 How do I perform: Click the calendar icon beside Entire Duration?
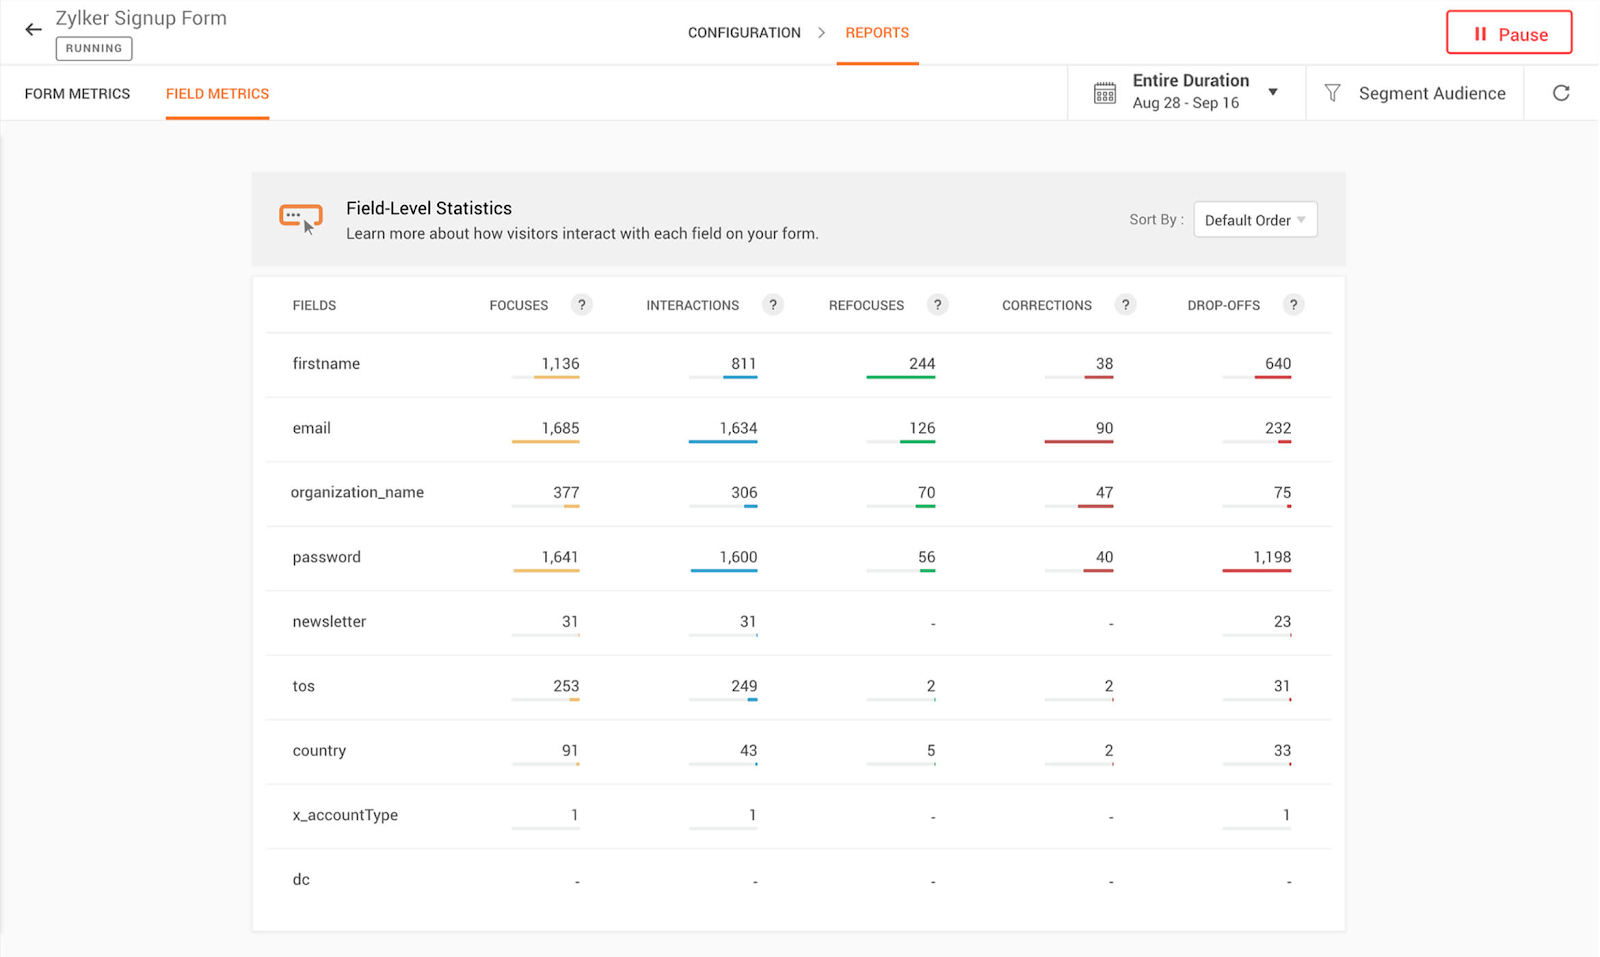point(1104,93)
